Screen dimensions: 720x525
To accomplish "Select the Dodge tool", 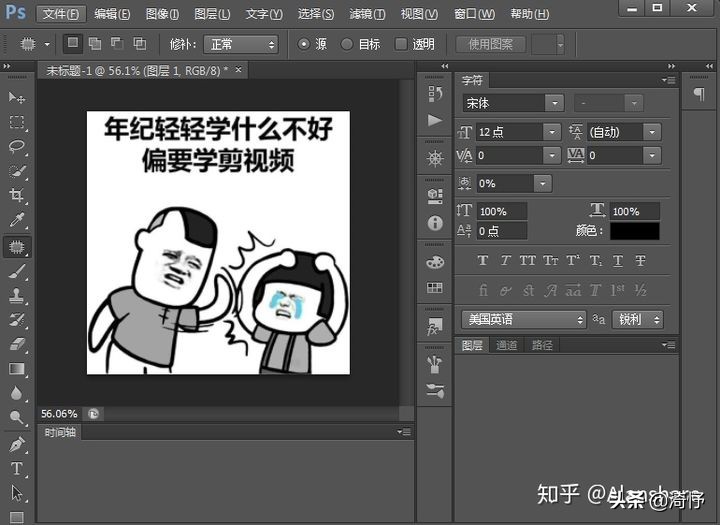I will tap(17, 417).
